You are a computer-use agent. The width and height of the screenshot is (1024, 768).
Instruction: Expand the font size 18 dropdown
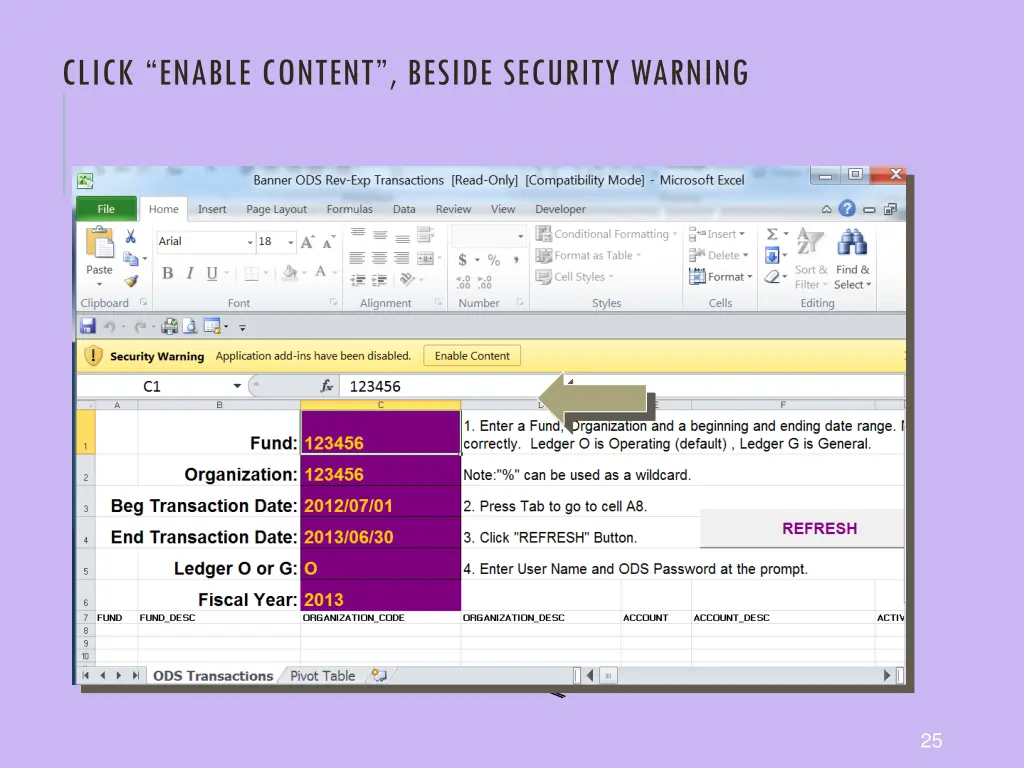291,242
